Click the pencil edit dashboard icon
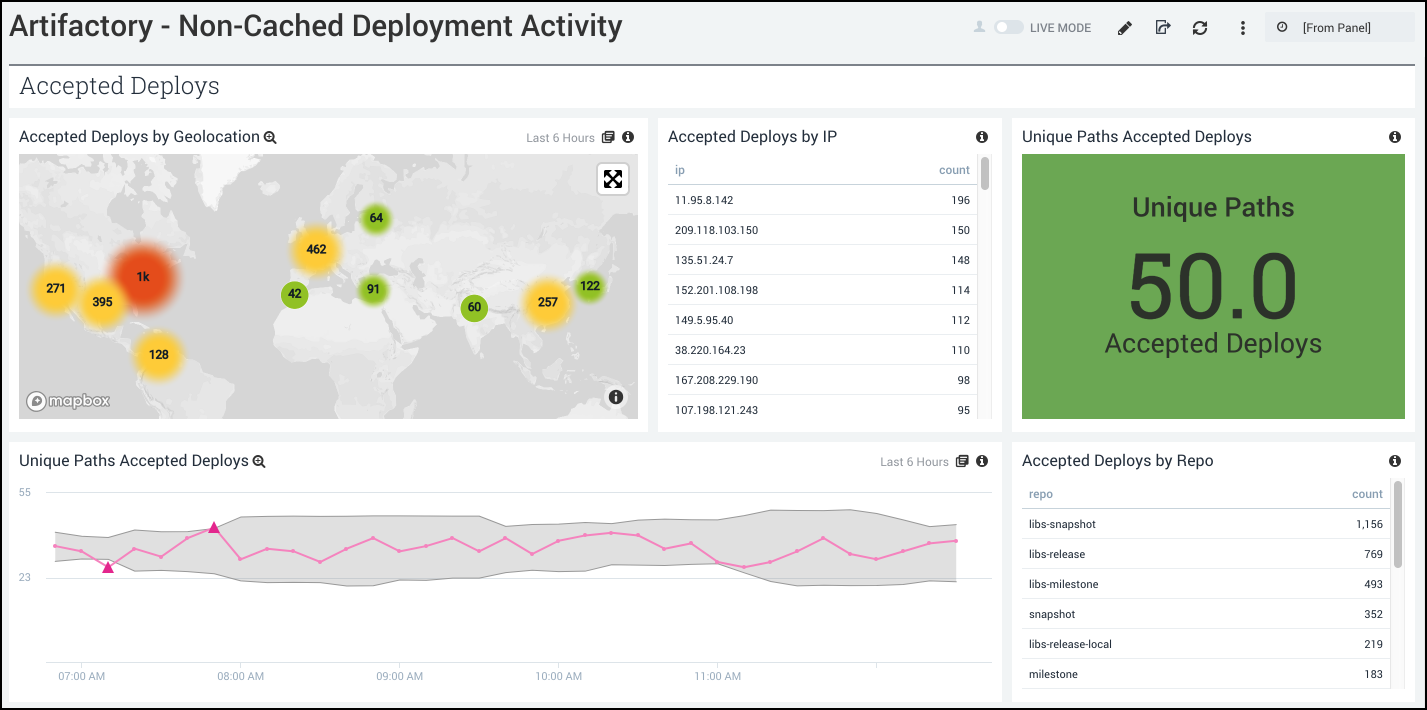The image size is (1427, 710). point(1124,28)
